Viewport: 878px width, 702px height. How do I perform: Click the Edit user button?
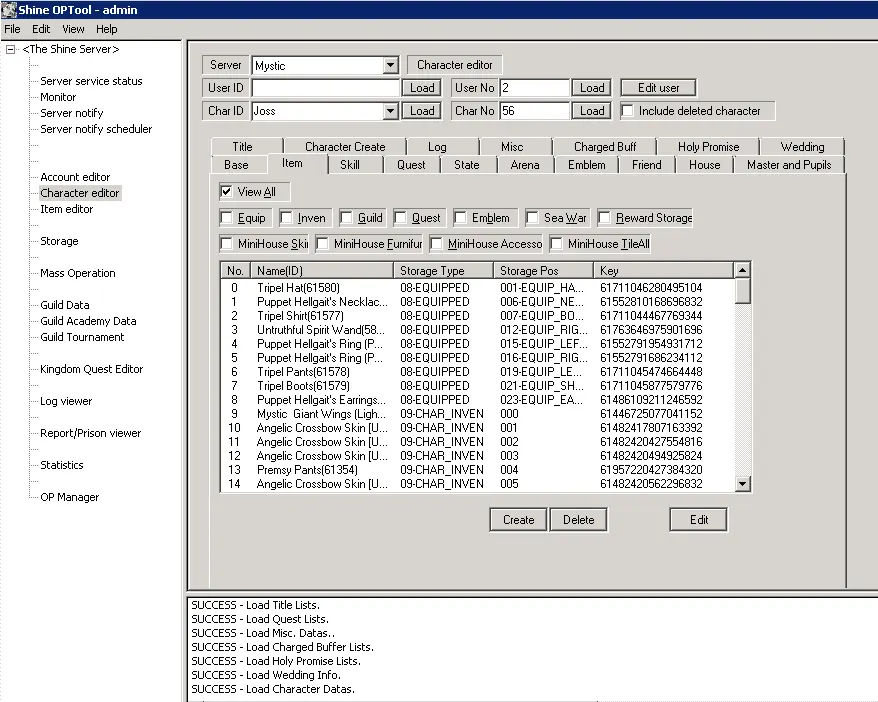pyautogui.click(x=658, y=88)
